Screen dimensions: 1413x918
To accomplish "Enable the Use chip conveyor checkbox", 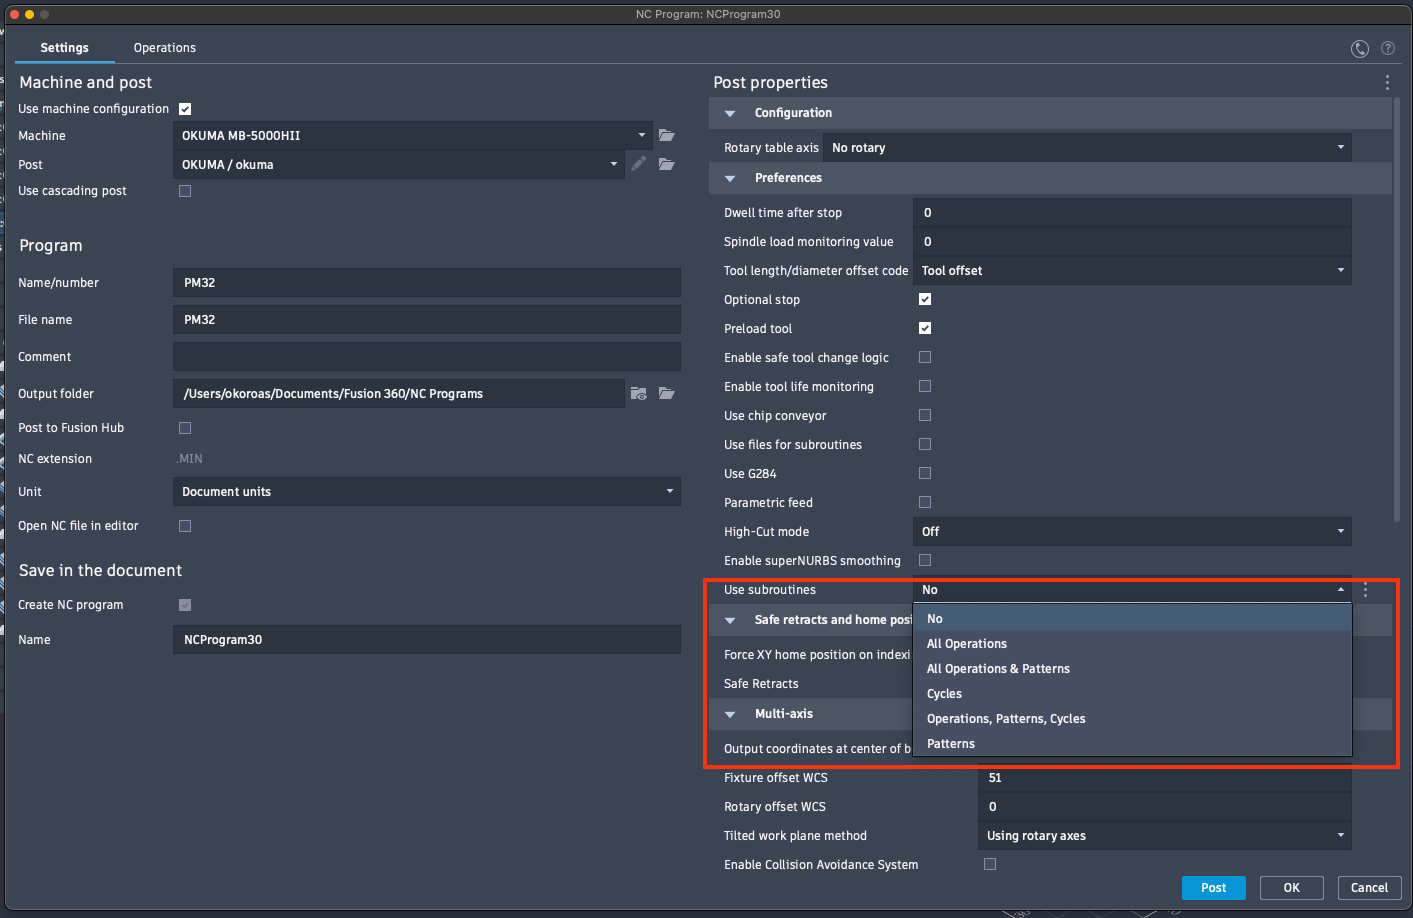I will [x=924, y=415].
